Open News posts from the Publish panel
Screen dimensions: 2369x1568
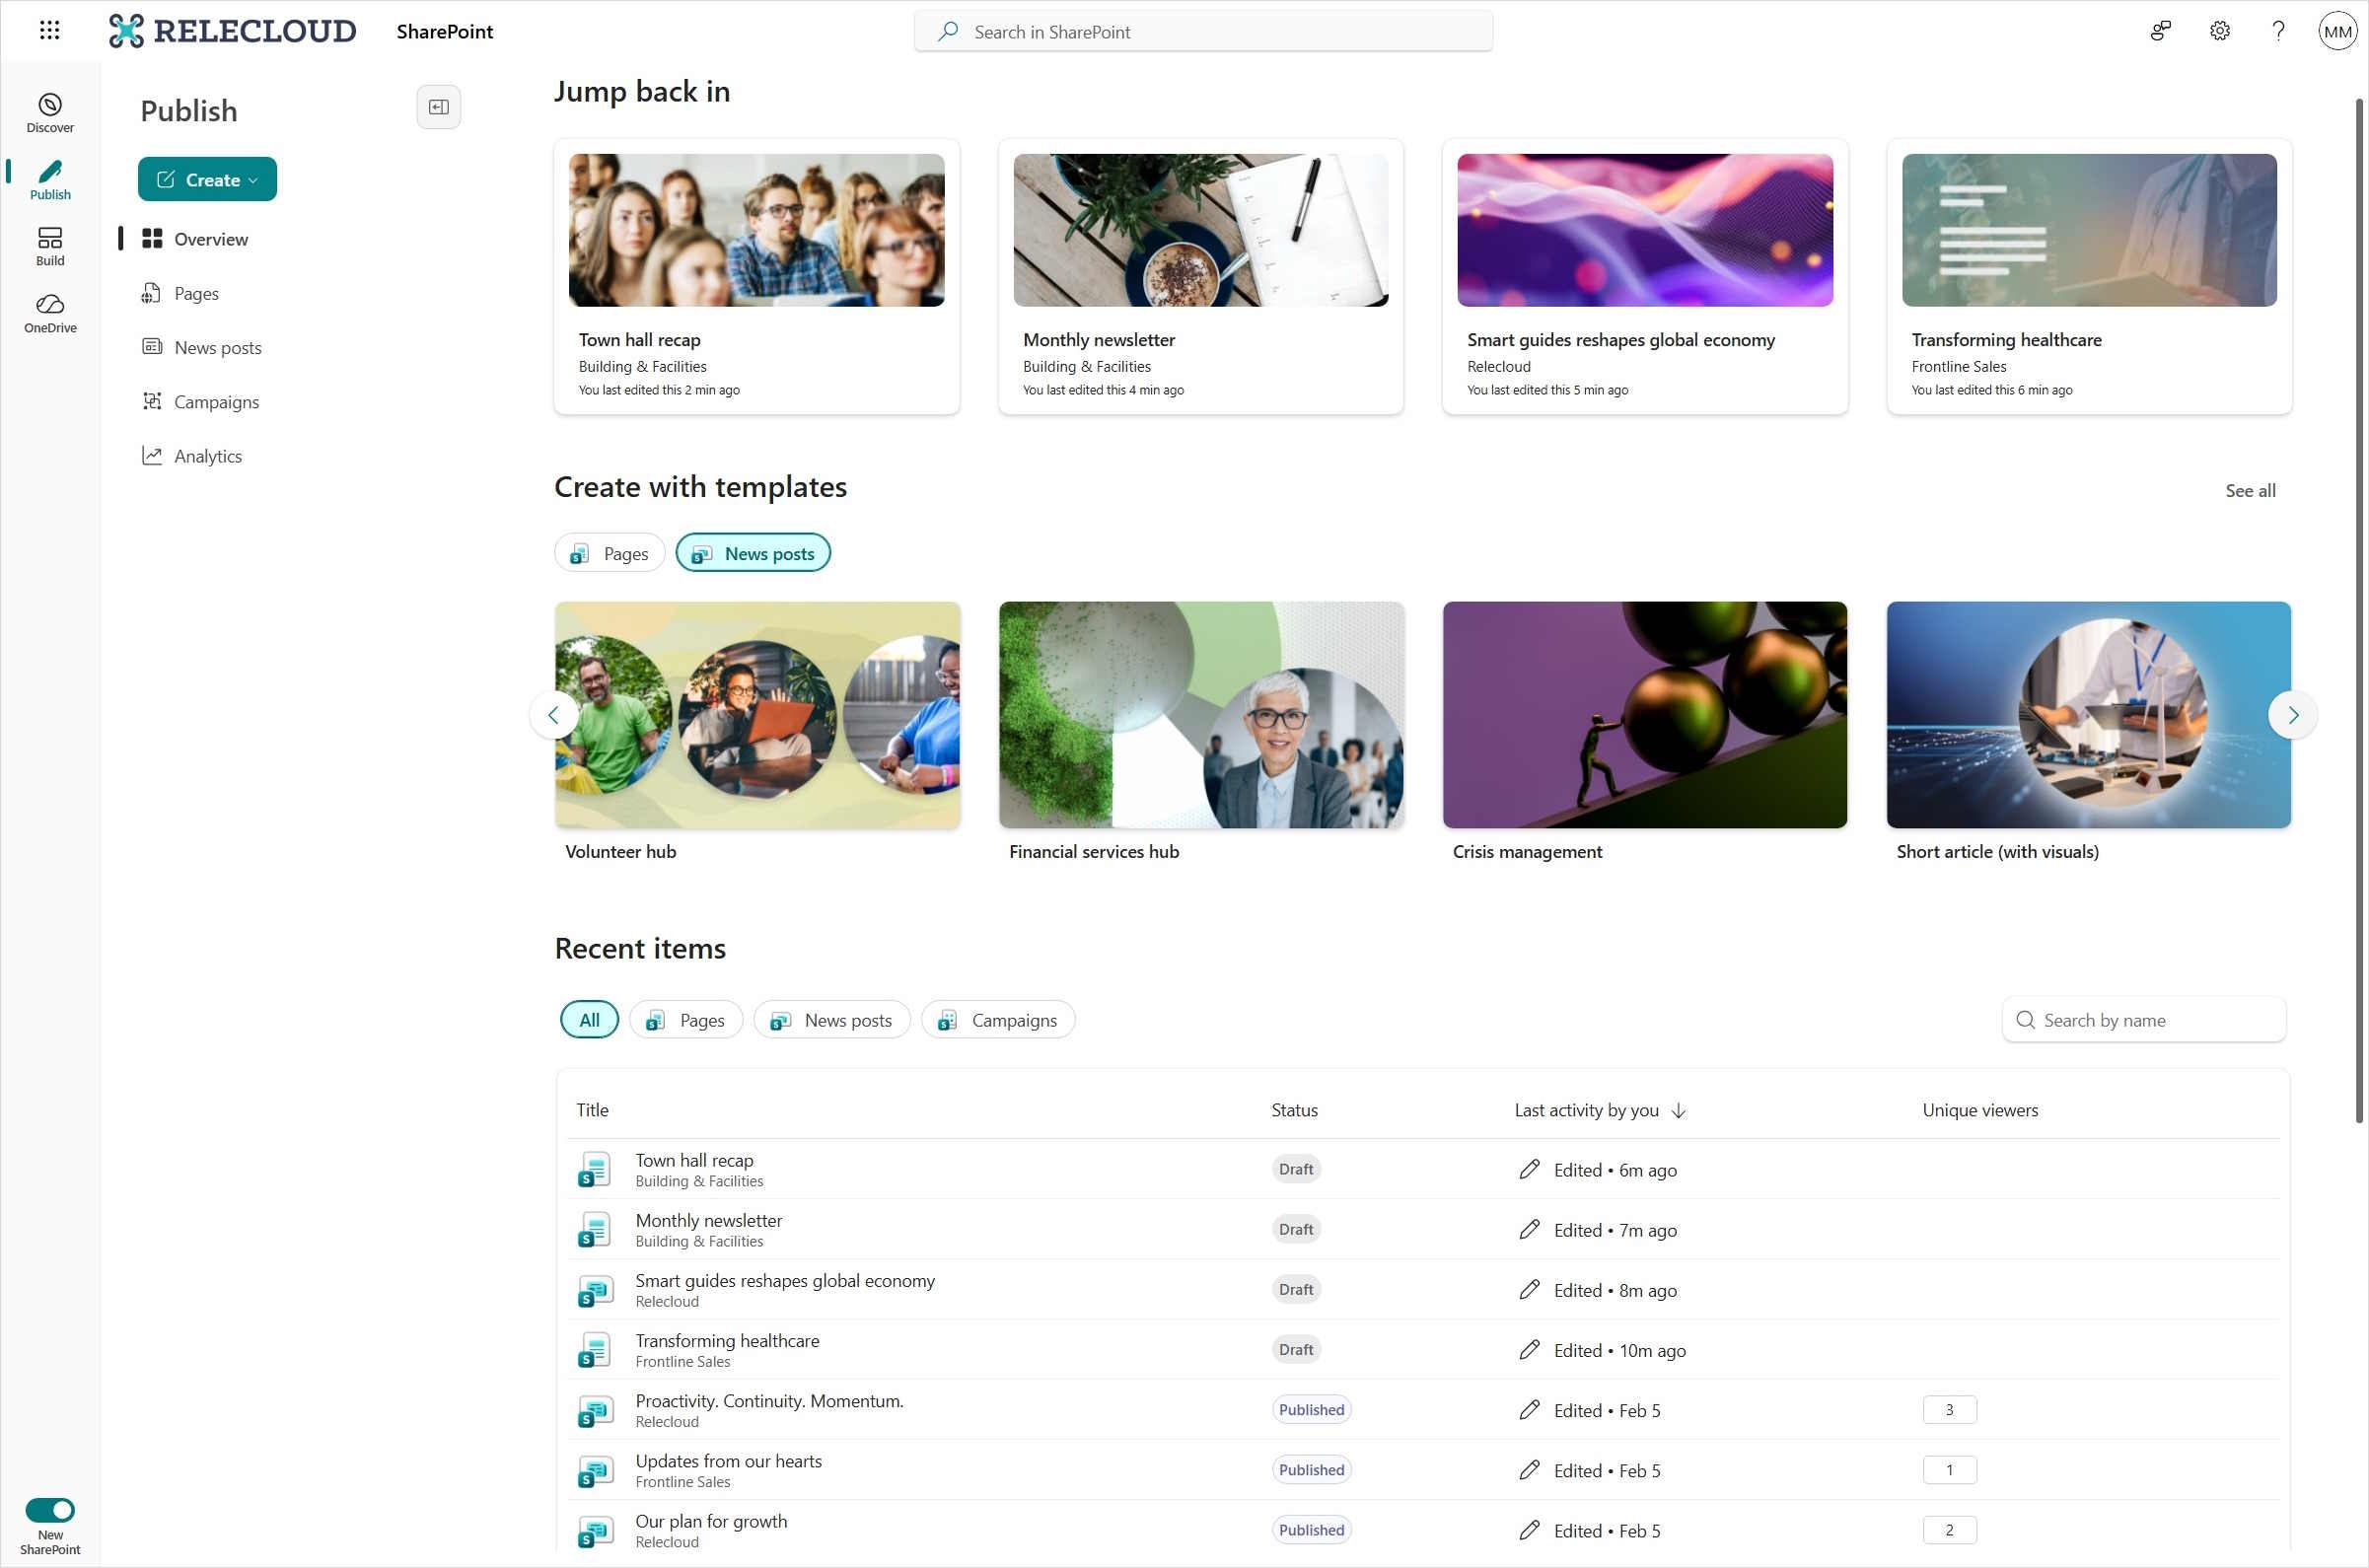pos(217,347)
